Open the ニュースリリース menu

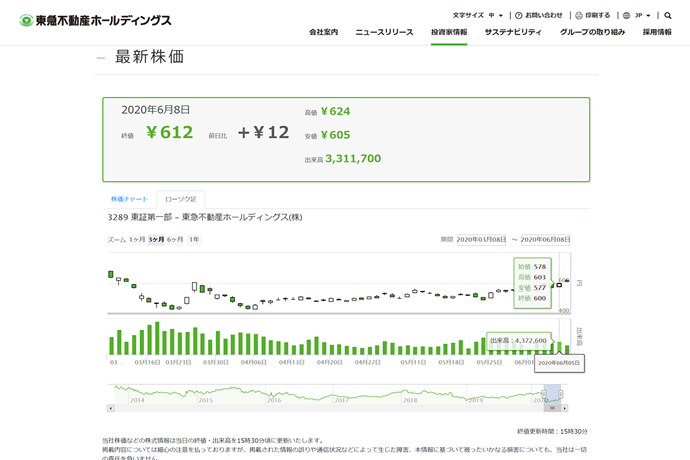pyautogui.click(x=385, y=32)
